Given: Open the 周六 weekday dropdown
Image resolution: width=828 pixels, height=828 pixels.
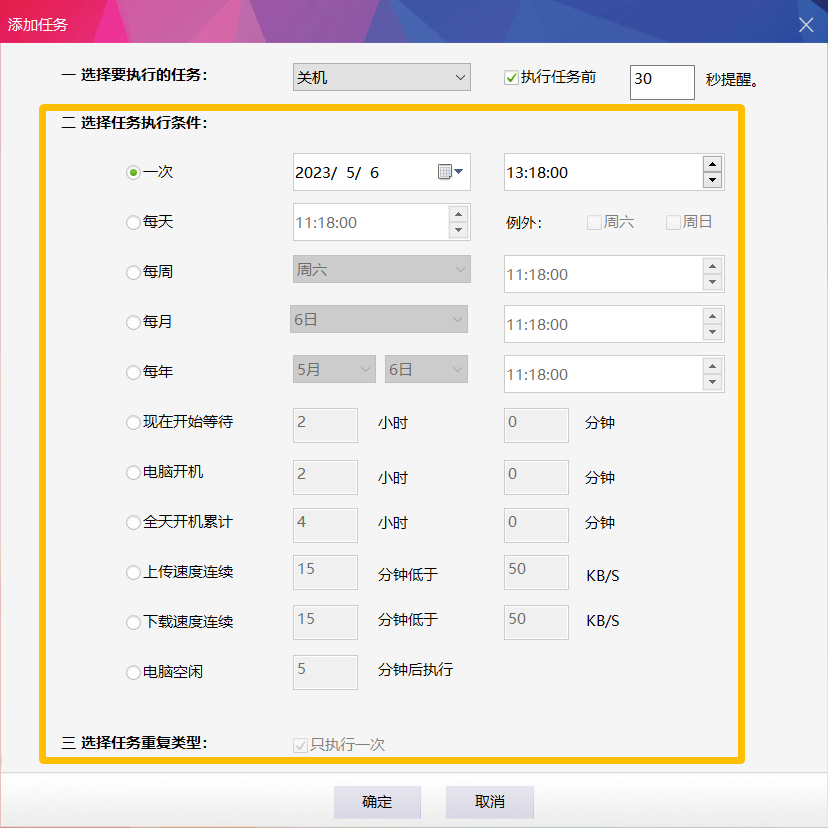Looking at the screenshot, I should [x=381, y=269].
